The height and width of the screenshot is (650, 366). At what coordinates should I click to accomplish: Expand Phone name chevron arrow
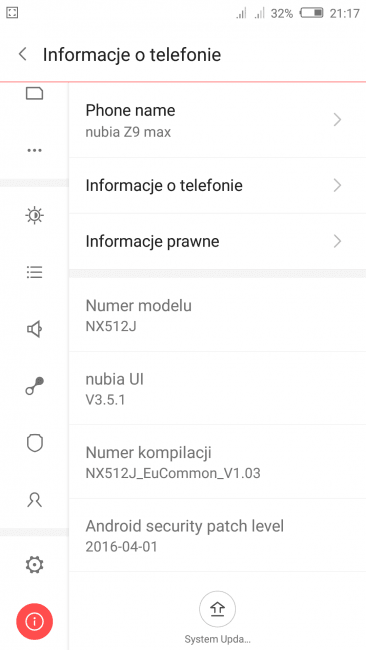(337, 120)
